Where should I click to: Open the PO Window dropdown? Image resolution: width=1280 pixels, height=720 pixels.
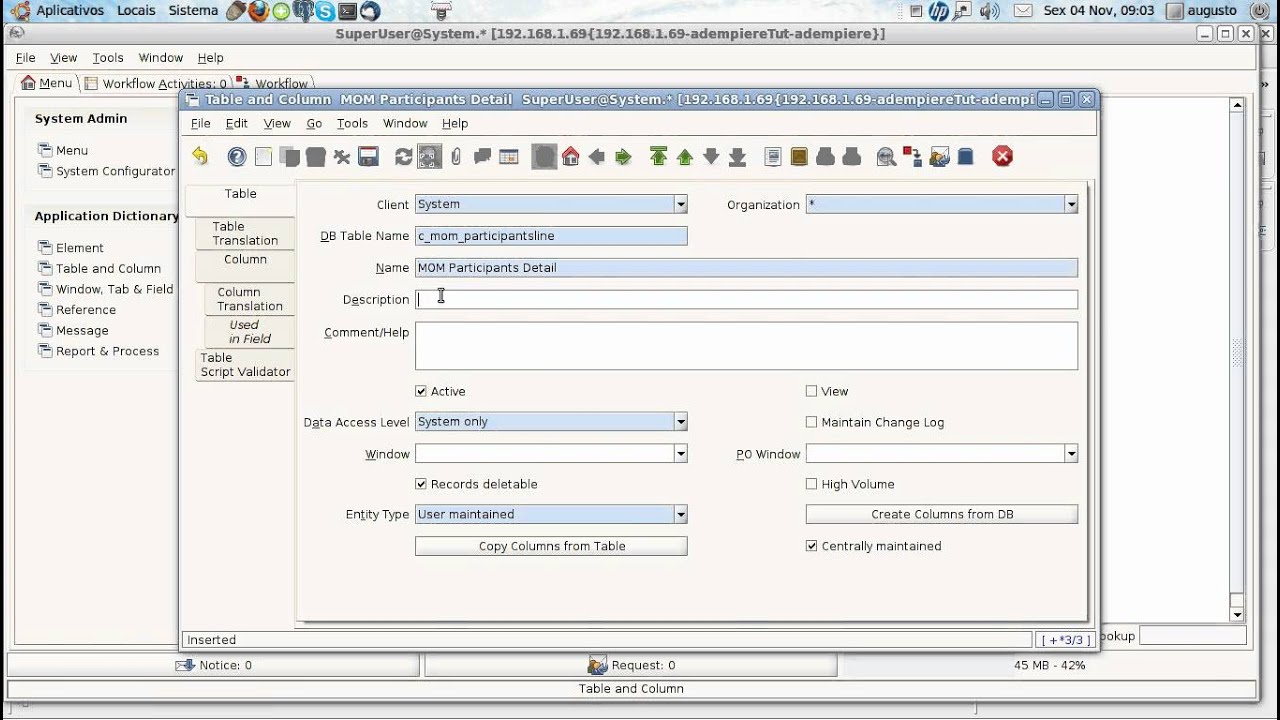pyautogui.click(x=1071, y=454)
